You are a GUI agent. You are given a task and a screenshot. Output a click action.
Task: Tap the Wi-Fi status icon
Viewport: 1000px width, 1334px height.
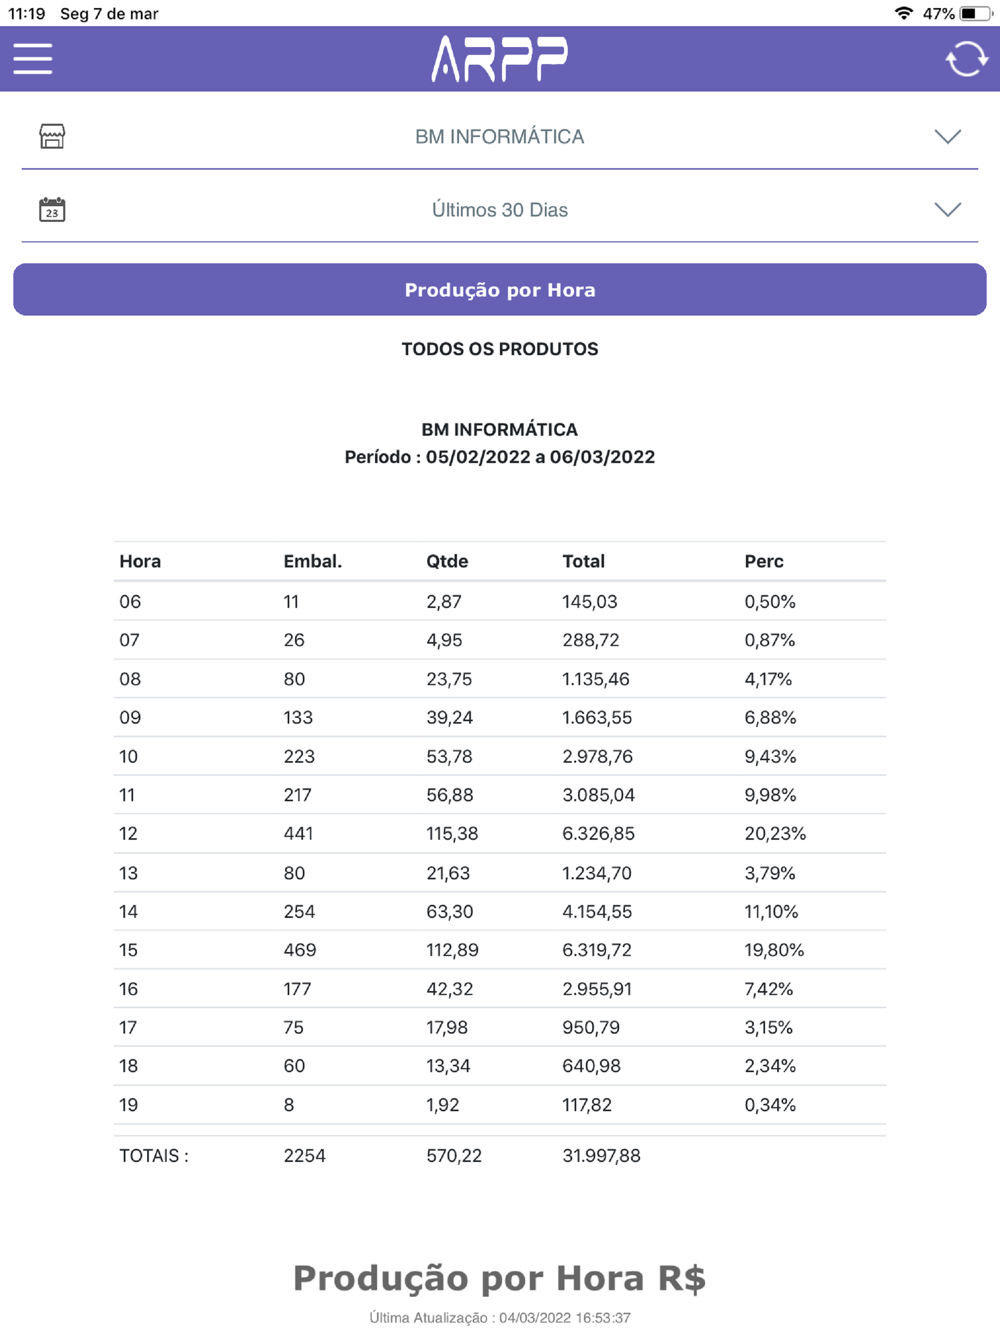tap(904, 13)
